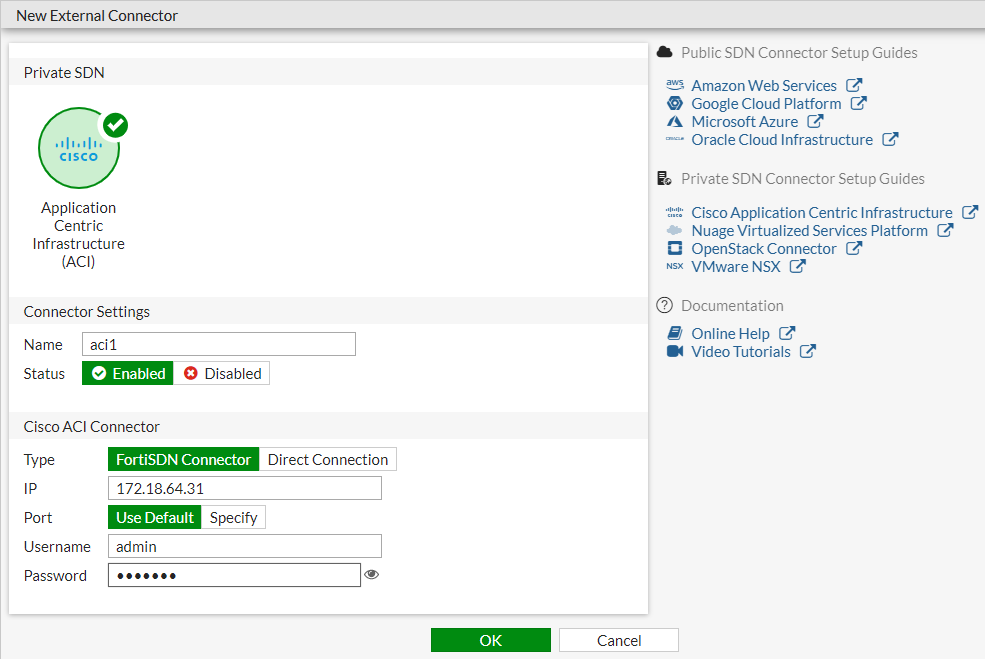Switch port setting to Specify
This screenshot has width=985, height=659.
click(x=233, y=518)
